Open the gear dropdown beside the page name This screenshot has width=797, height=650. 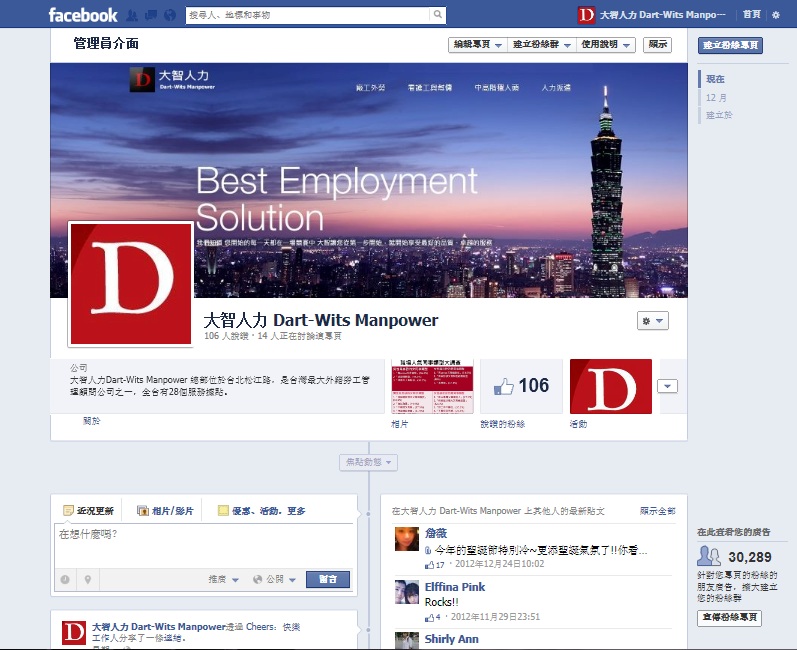point(653,321)
